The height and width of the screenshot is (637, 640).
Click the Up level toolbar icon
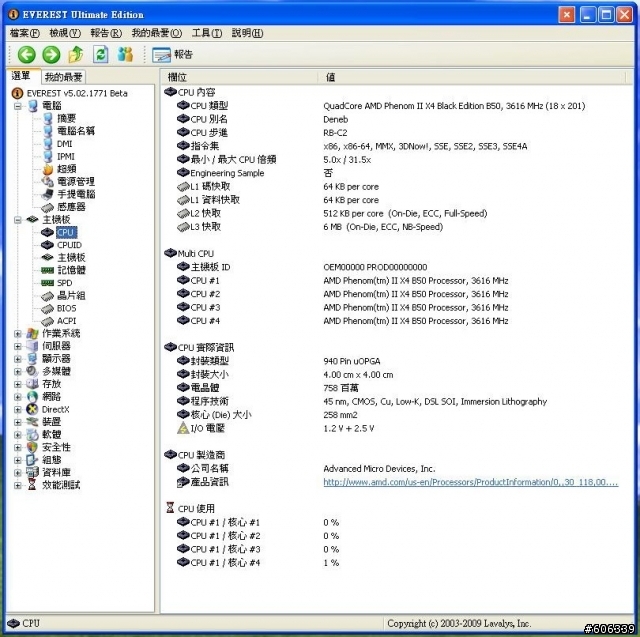(76, 54)
